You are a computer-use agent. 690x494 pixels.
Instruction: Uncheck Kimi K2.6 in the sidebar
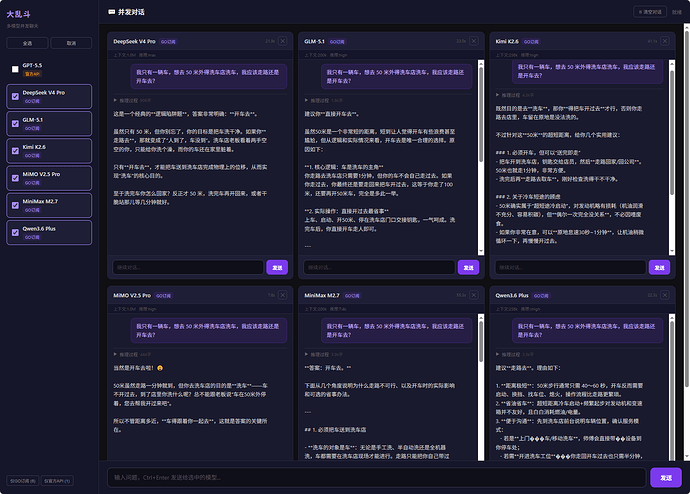(15, 151)
